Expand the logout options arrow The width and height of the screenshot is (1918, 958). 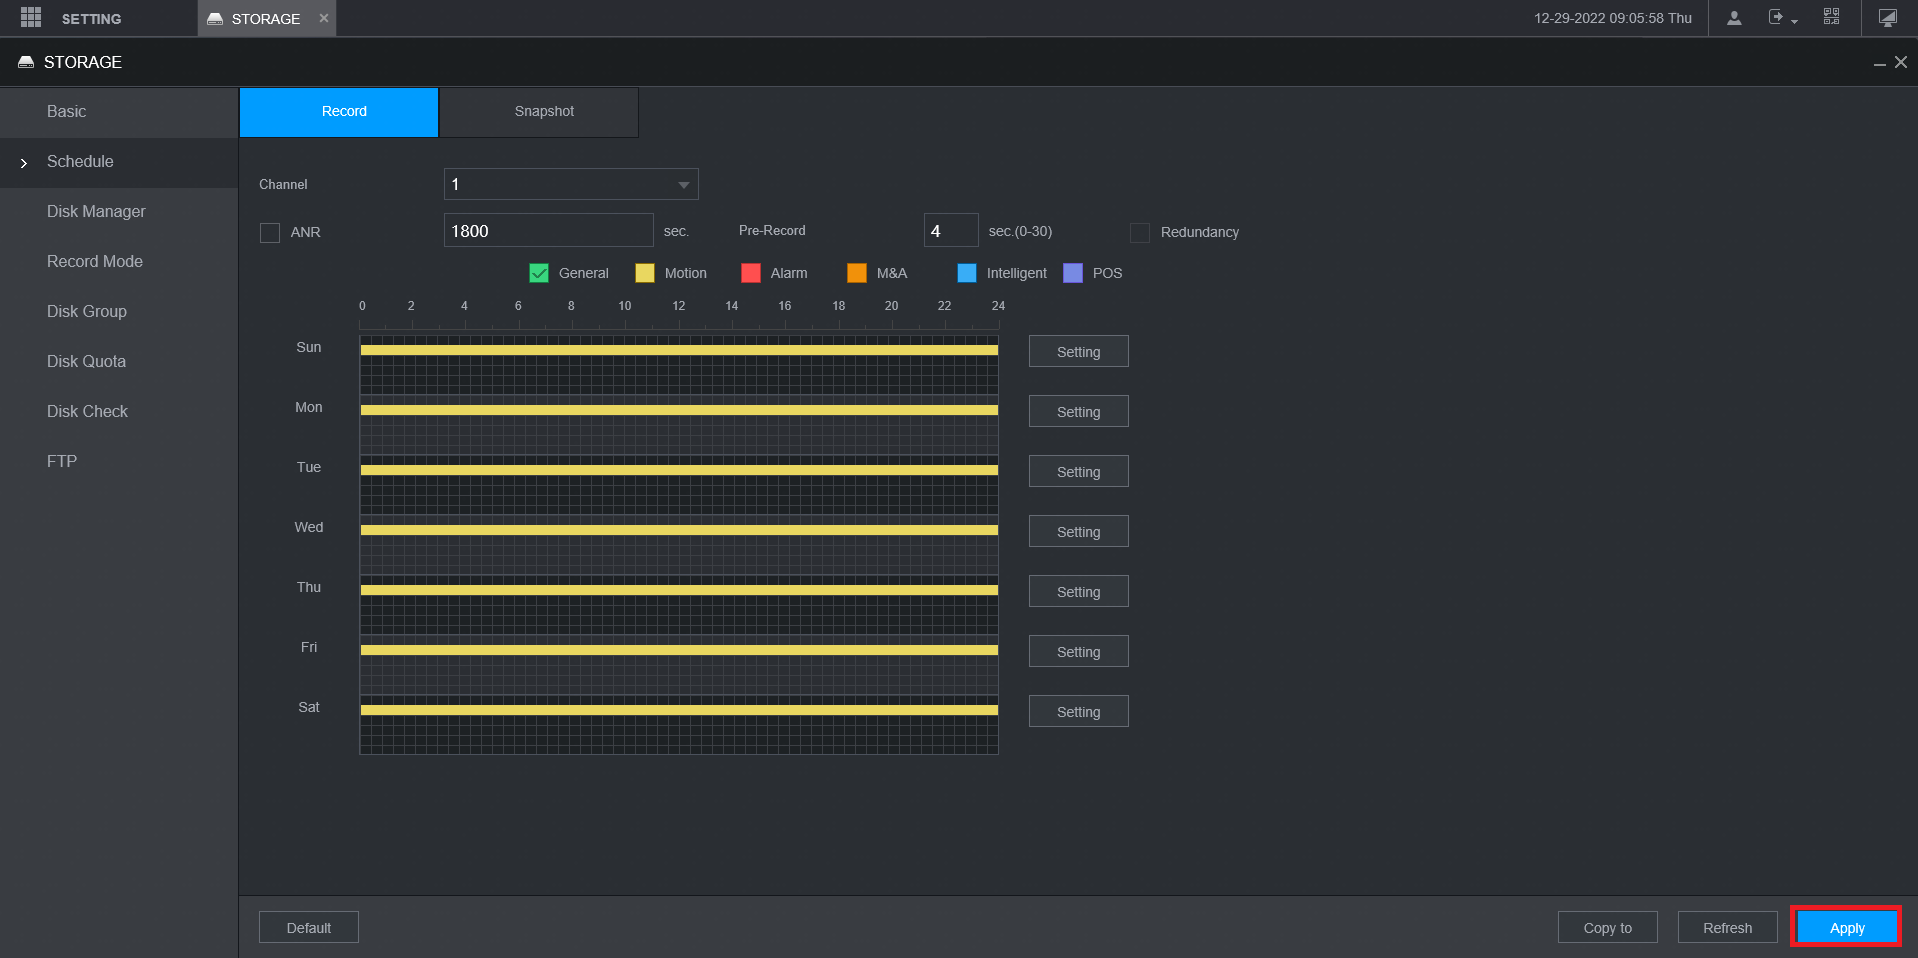pos(1795,22)
